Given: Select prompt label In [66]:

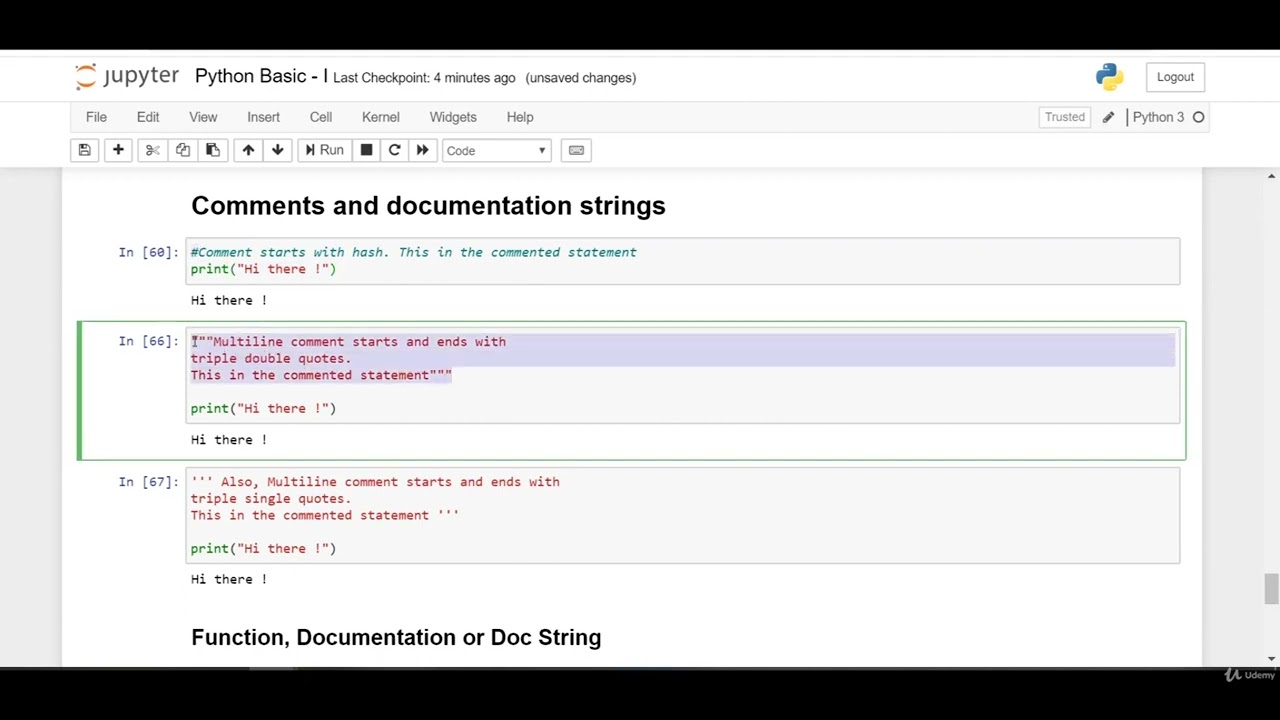Looking at the screenshot, I should click(148, 341).
